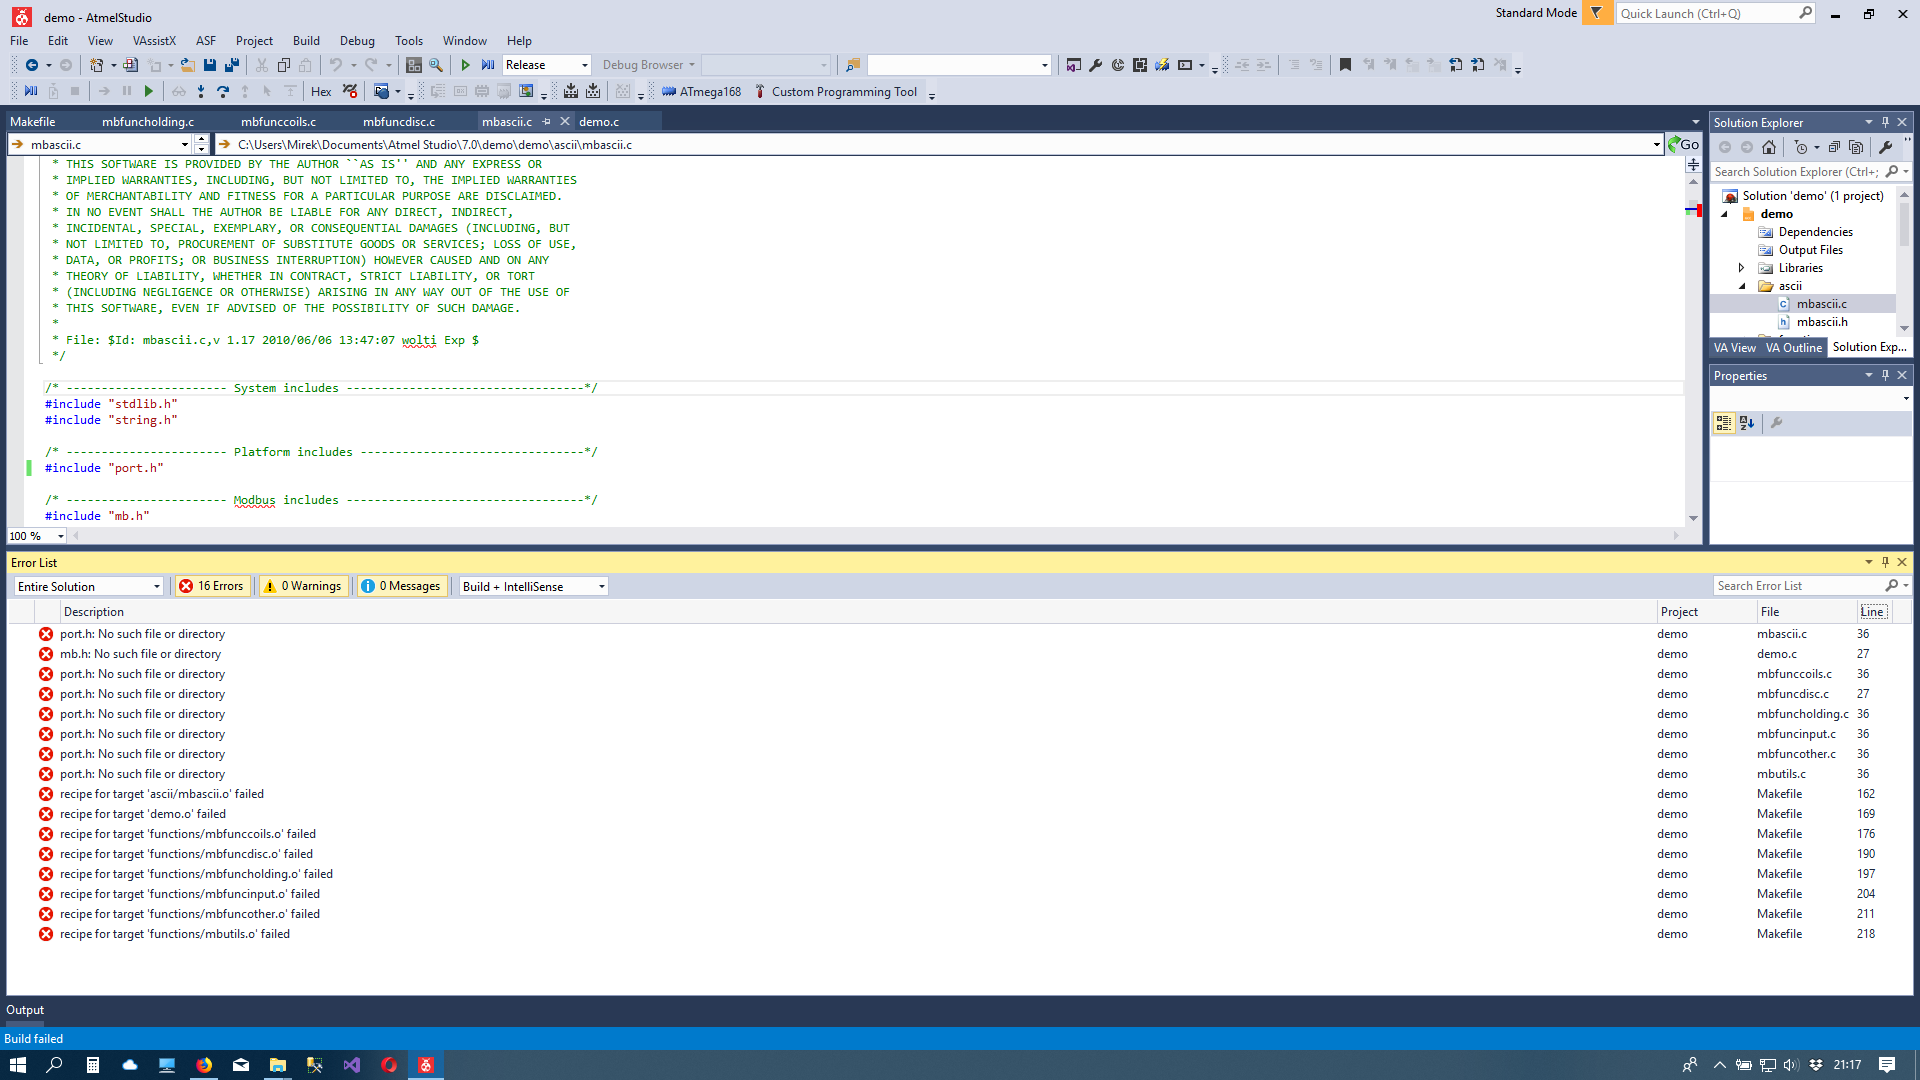Toggle the 0 Messages filter
The image size is (1920, 1080).
click(x=401, y=587)
